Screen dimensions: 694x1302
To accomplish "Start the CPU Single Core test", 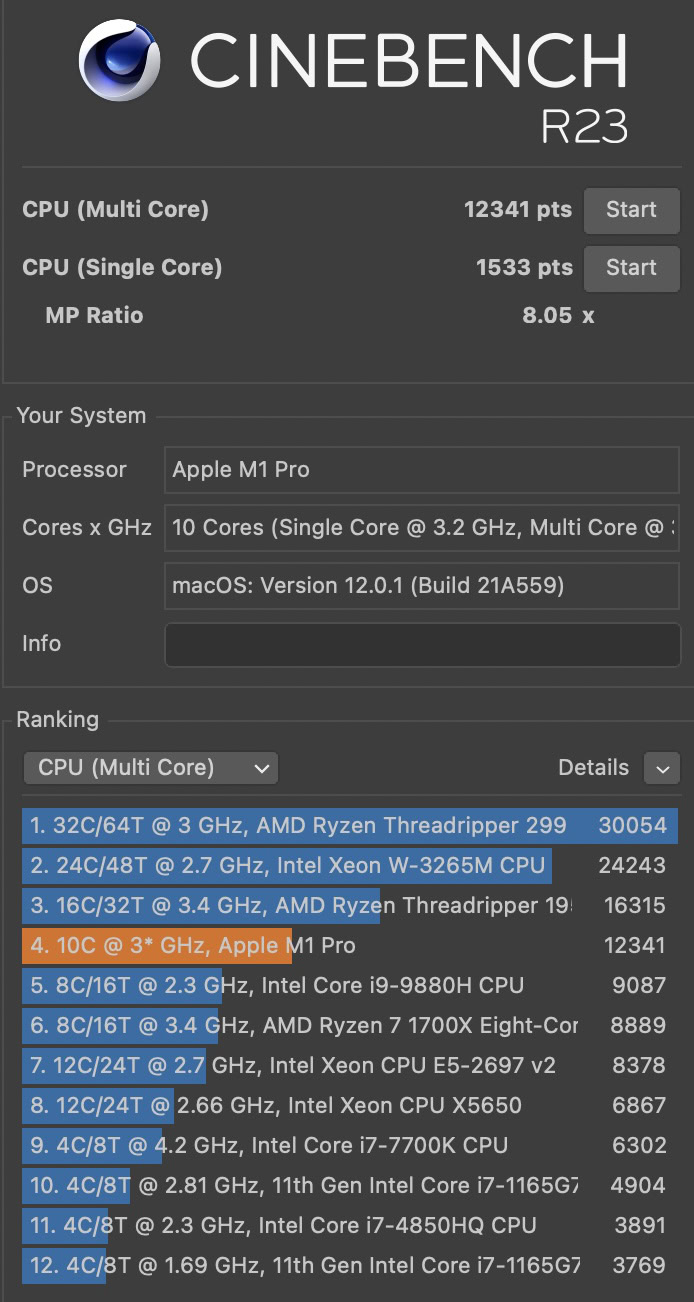I will [x=631, y=268].
